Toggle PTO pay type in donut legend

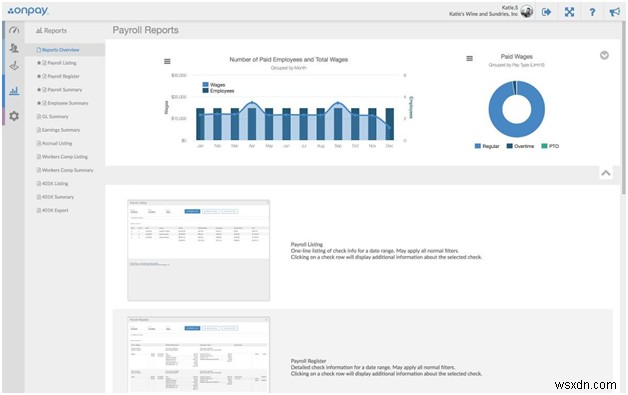550,146
